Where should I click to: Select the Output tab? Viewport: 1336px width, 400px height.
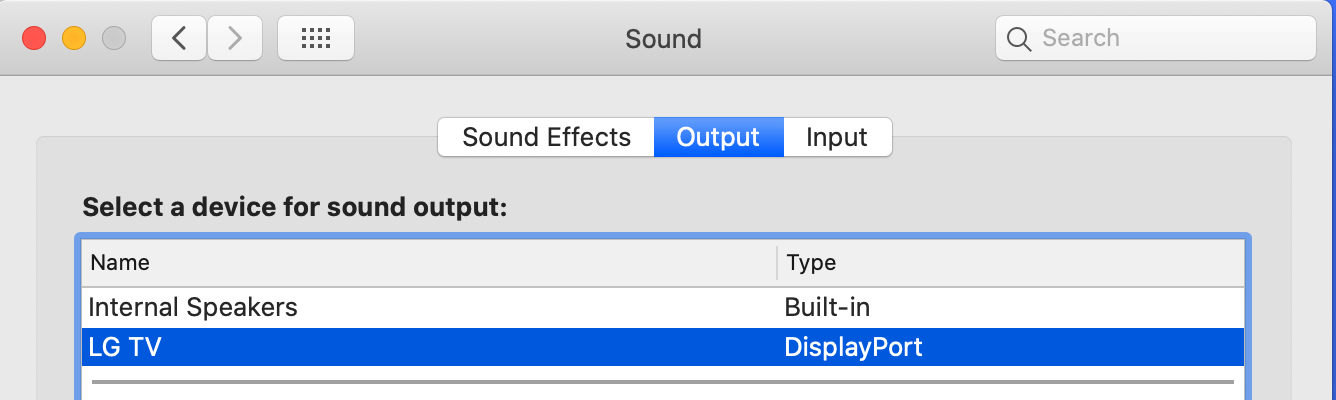[x=718, y=137]
